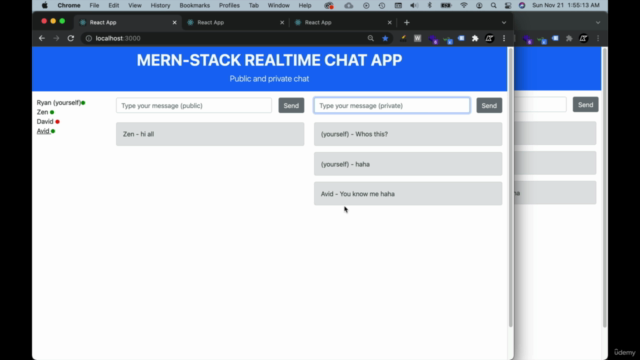Screen dimensions: 640x360
Task: Close the third React App tab
Action: pos(389,22)
